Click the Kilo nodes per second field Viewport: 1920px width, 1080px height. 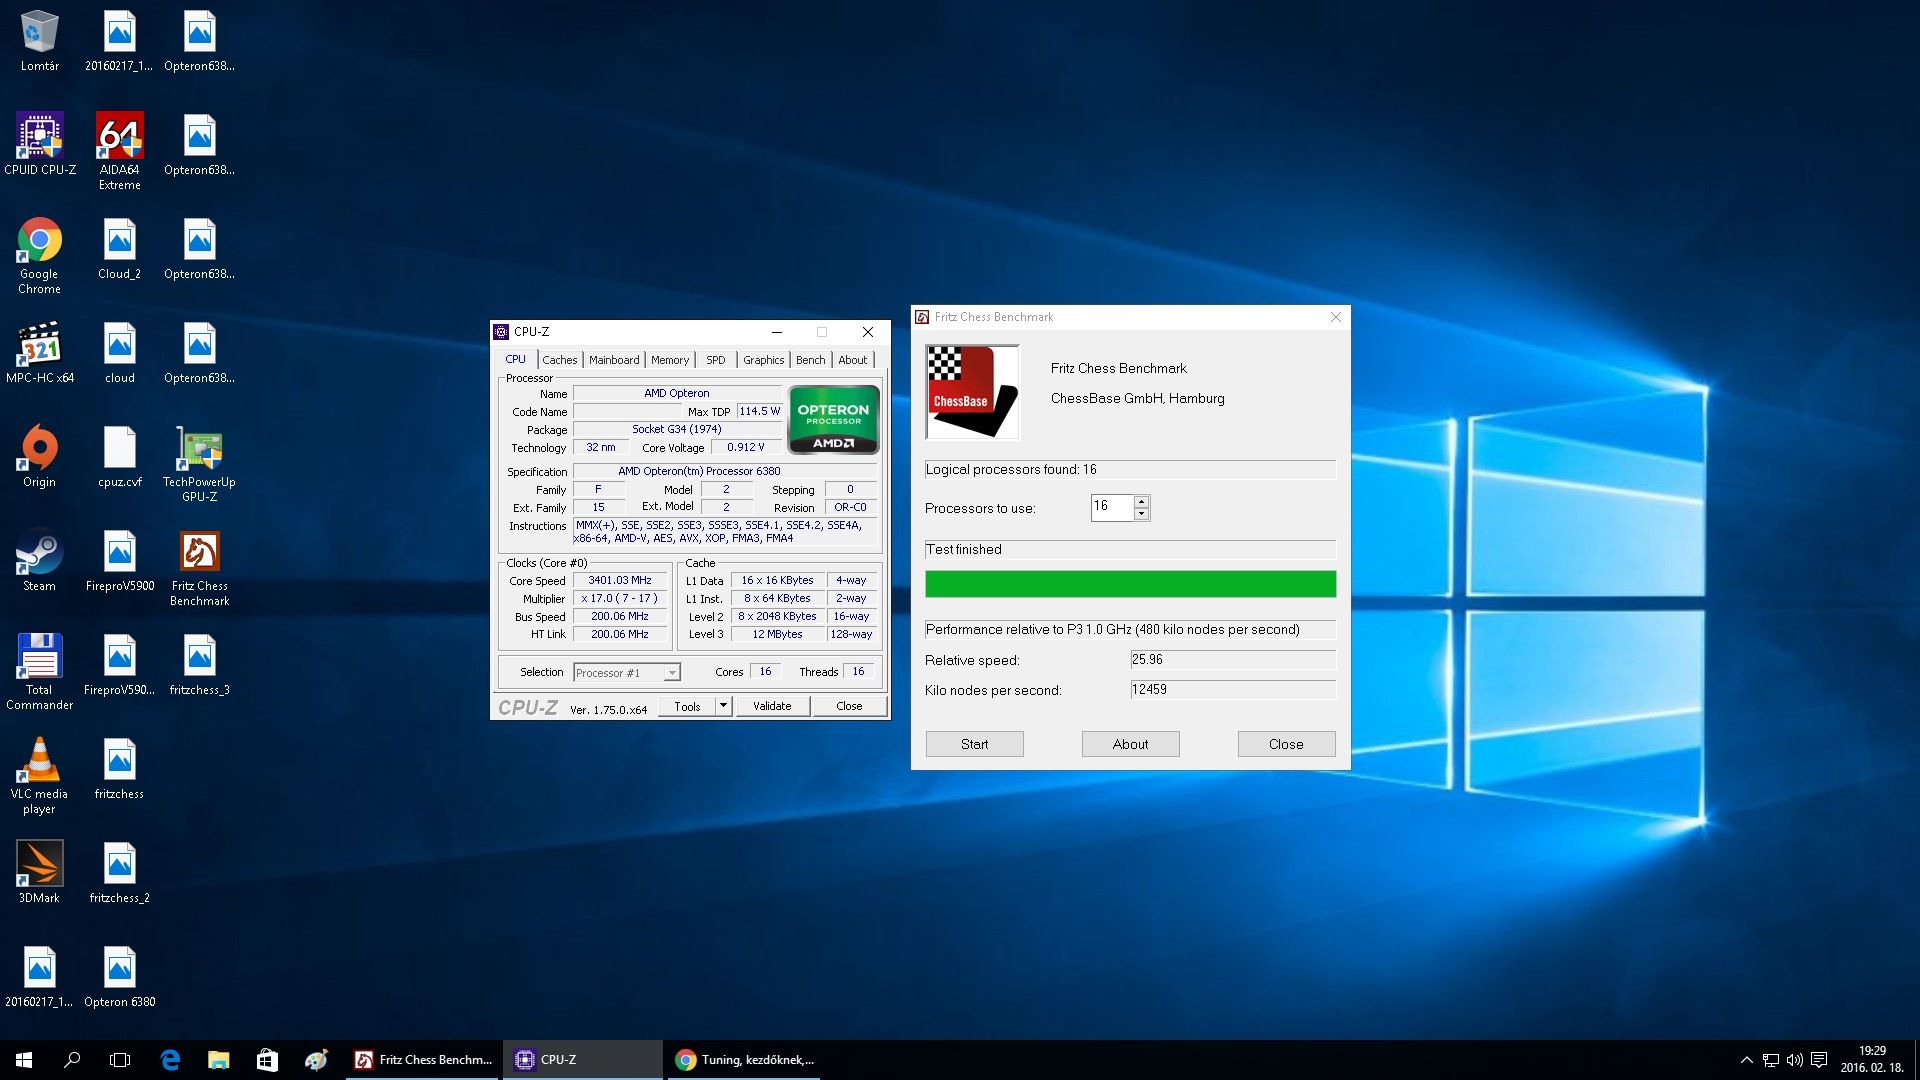click(x=1233, y=690)
